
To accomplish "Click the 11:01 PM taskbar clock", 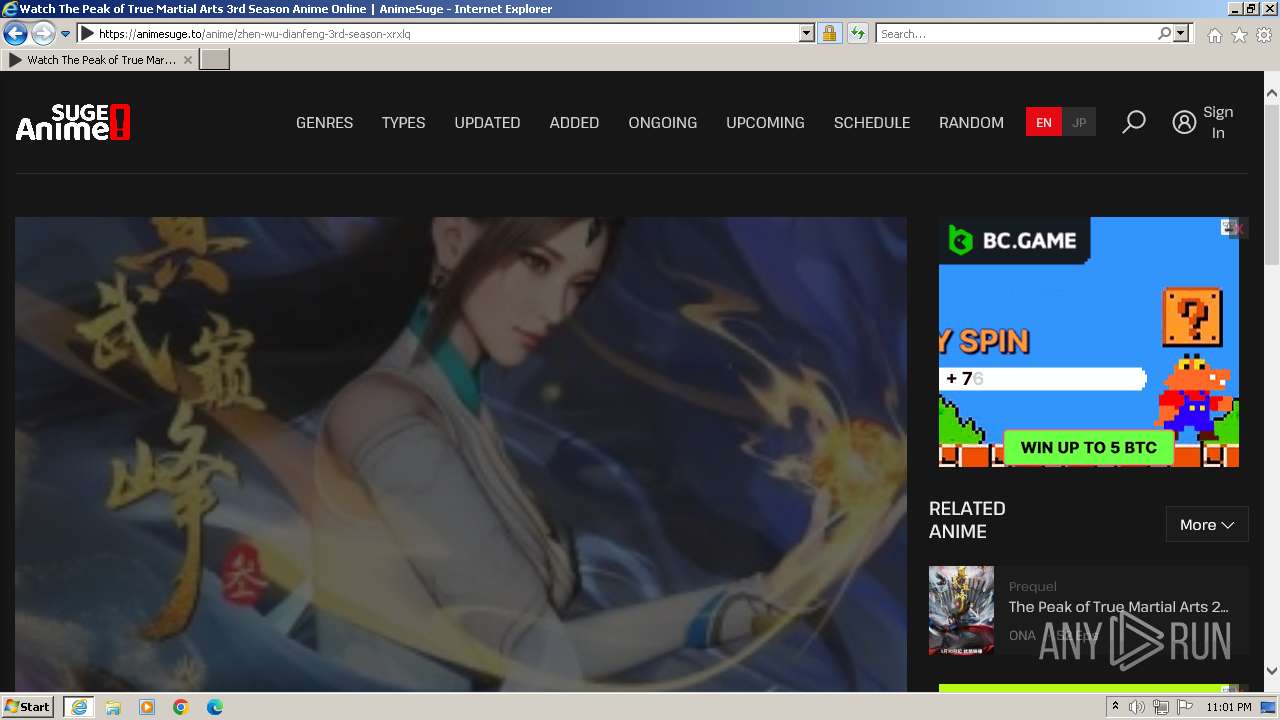I will coord(1229,707).
